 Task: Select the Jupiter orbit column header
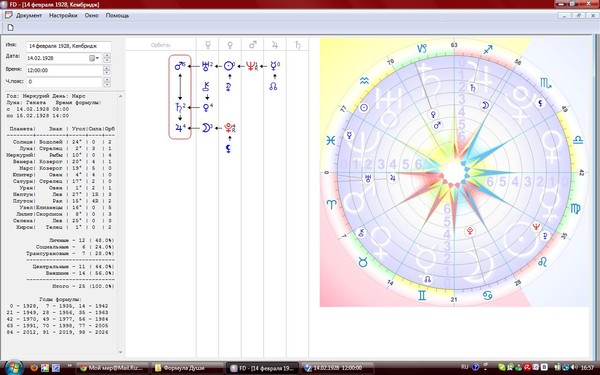click(x=275, y=45)
